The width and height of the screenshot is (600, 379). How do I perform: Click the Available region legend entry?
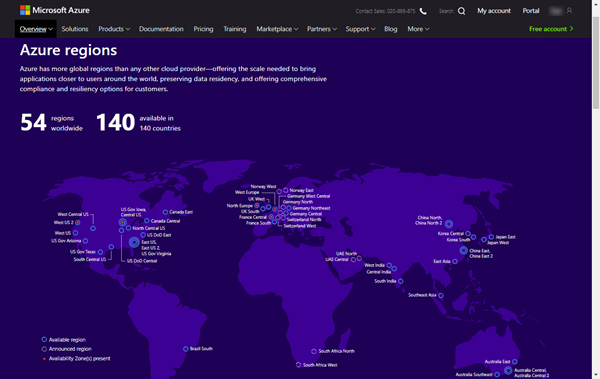pos(64,340)
